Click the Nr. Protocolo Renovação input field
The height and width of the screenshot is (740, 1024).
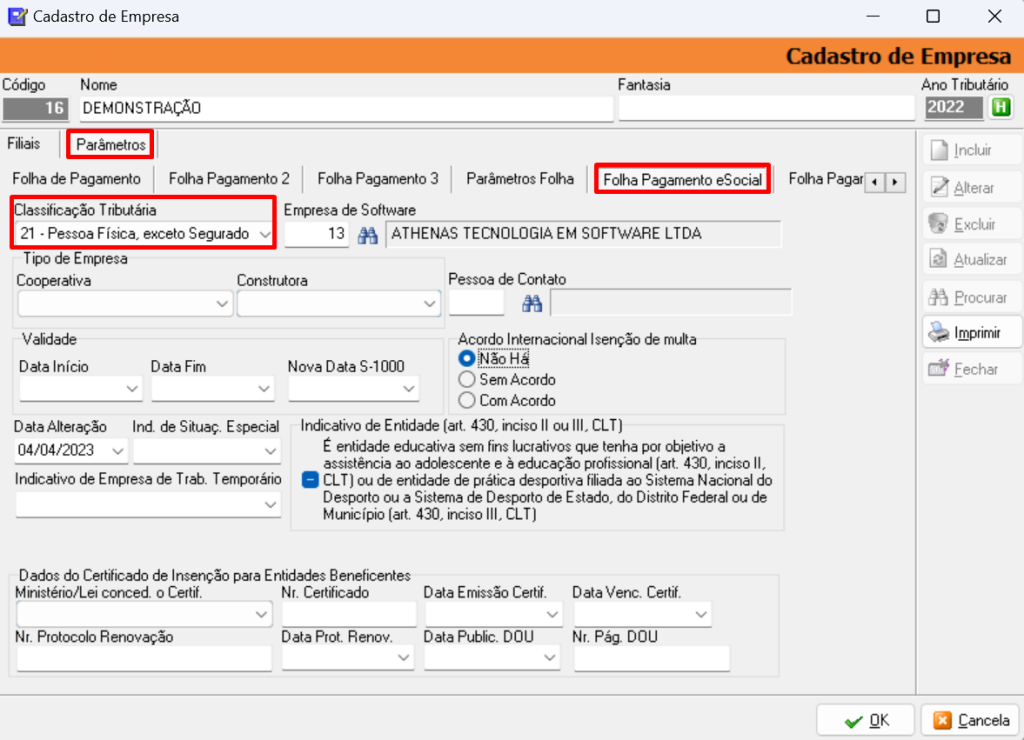(144, 658)
